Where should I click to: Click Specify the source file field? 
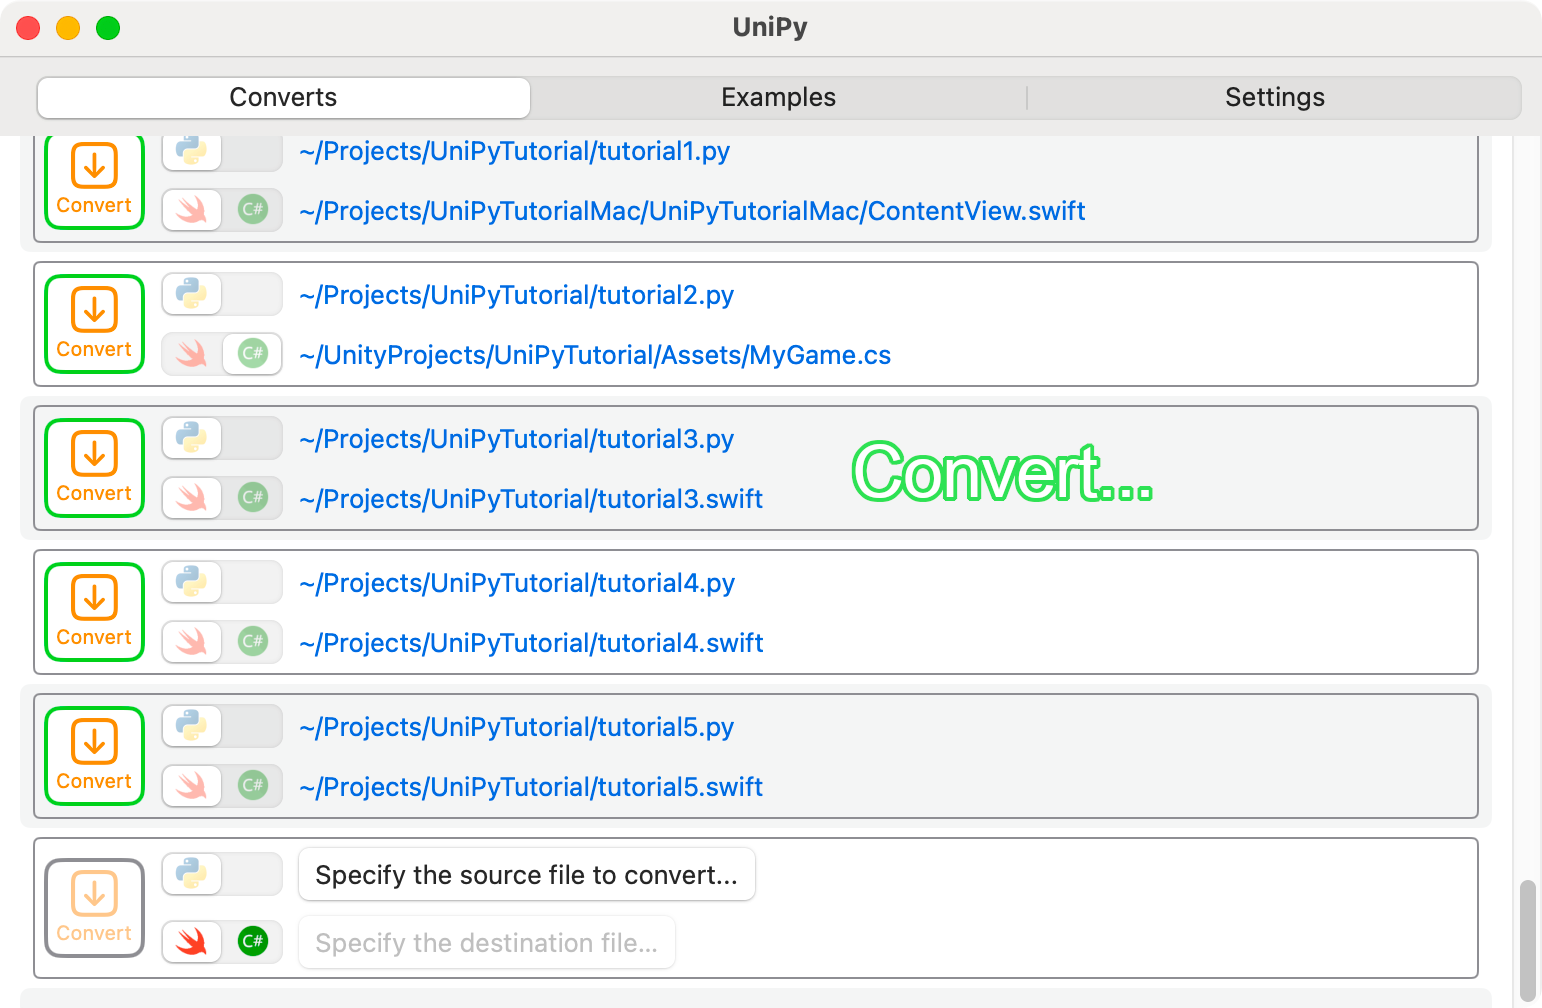[527, 874]
